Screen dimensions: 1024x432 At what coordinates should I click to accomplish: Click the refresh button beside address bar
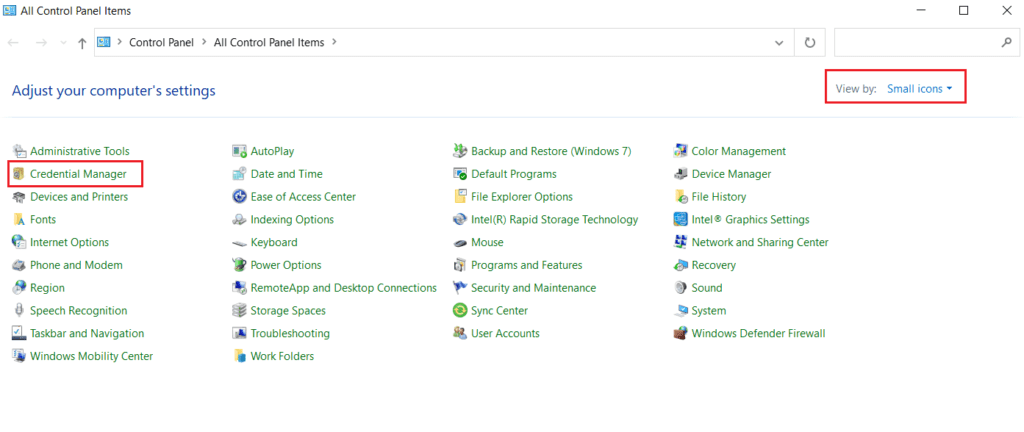pyautogui.click(x=810, y=43)
